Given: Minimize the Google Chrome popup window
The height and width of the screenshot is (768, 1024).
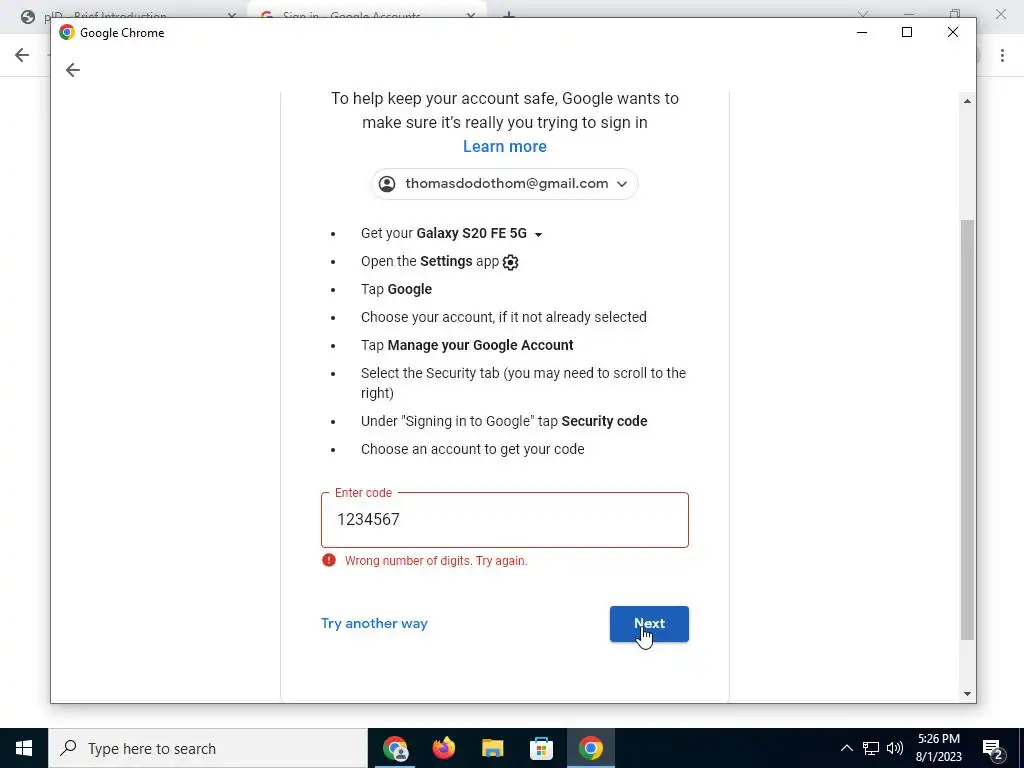Looking at the screenshot, I should click(862, 32).
